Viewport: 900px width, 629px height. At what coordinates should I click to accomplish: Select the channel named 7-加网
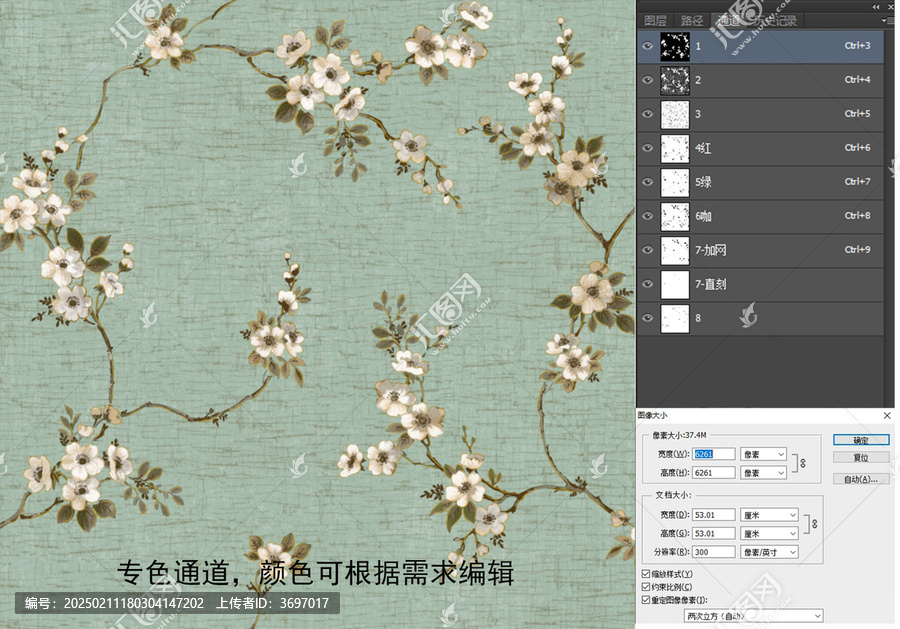(711, 250)
